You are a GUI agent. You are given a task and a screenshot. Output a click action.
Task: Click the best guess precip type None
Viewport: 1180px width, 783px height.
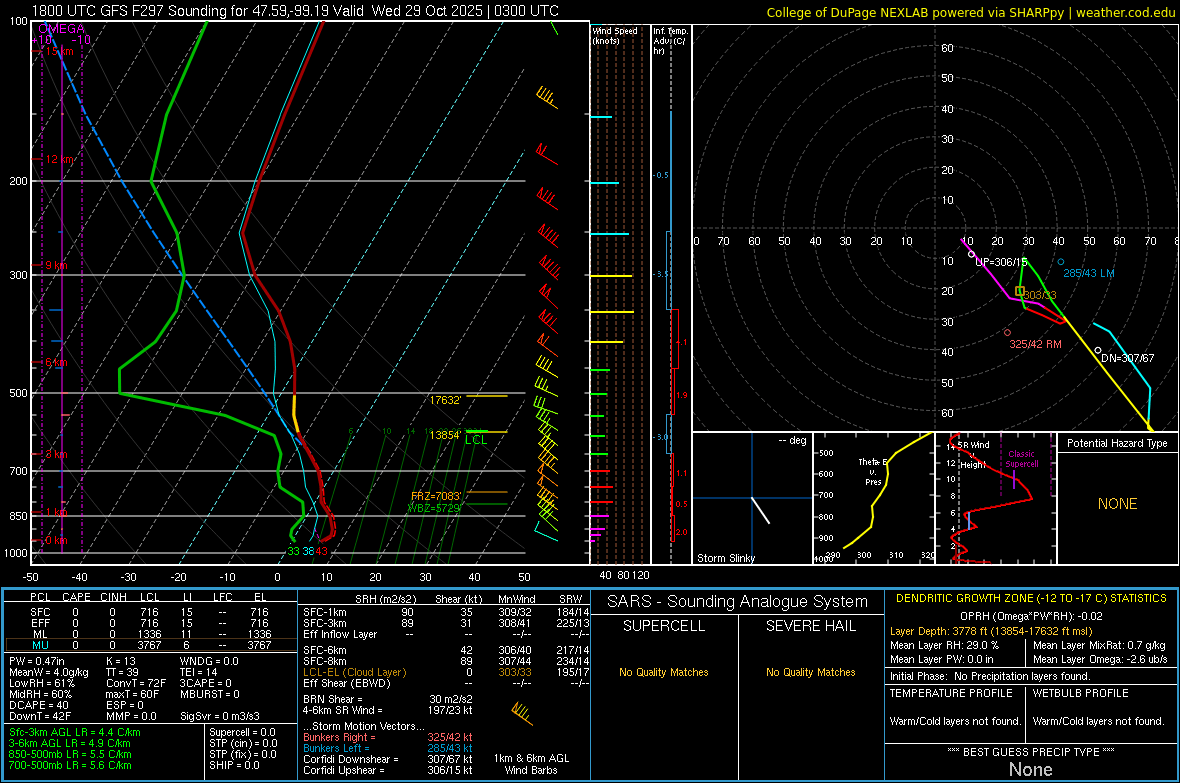point(1030,769)
